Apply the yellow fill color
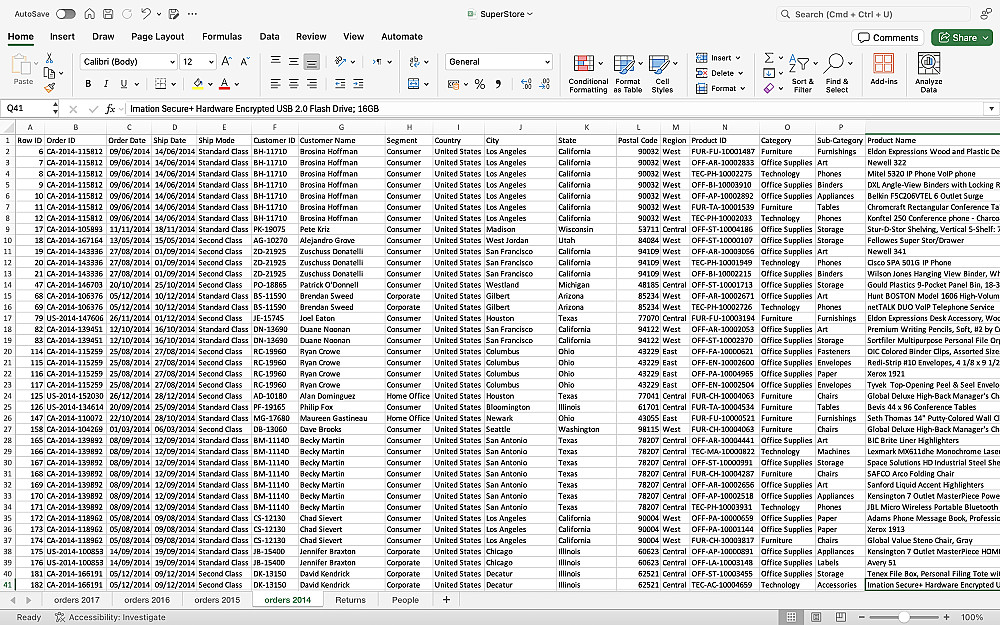The width and height of the screenshot is (1000, 625). 198,84
